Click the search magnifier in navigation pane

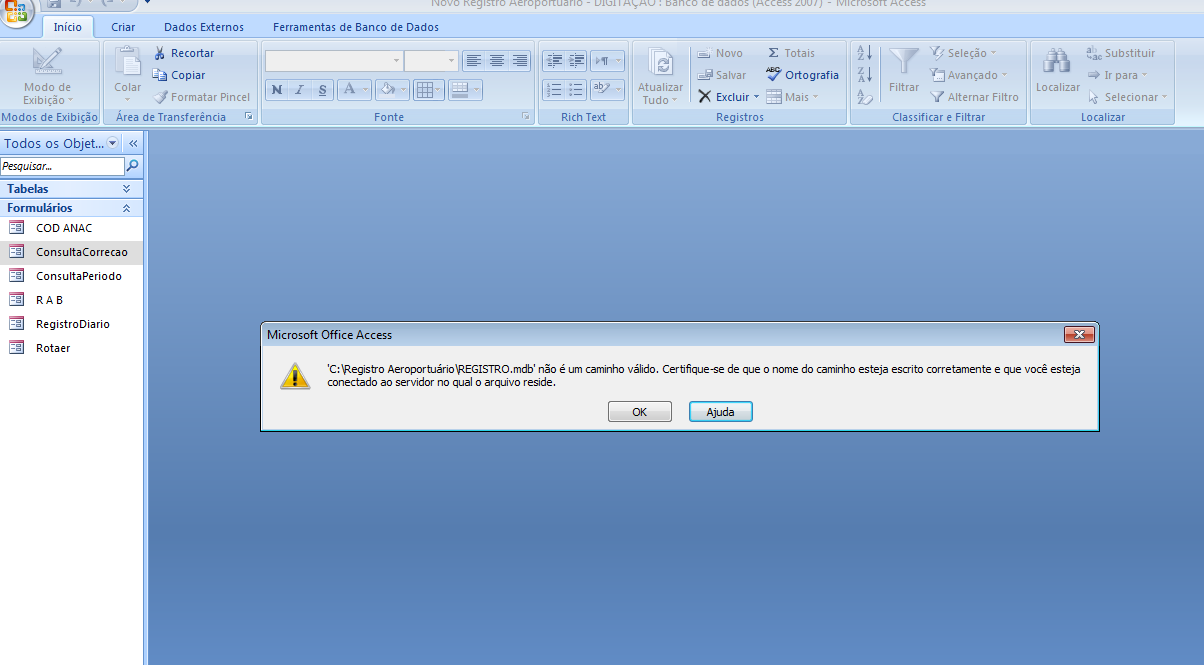[x=134, y=166]
